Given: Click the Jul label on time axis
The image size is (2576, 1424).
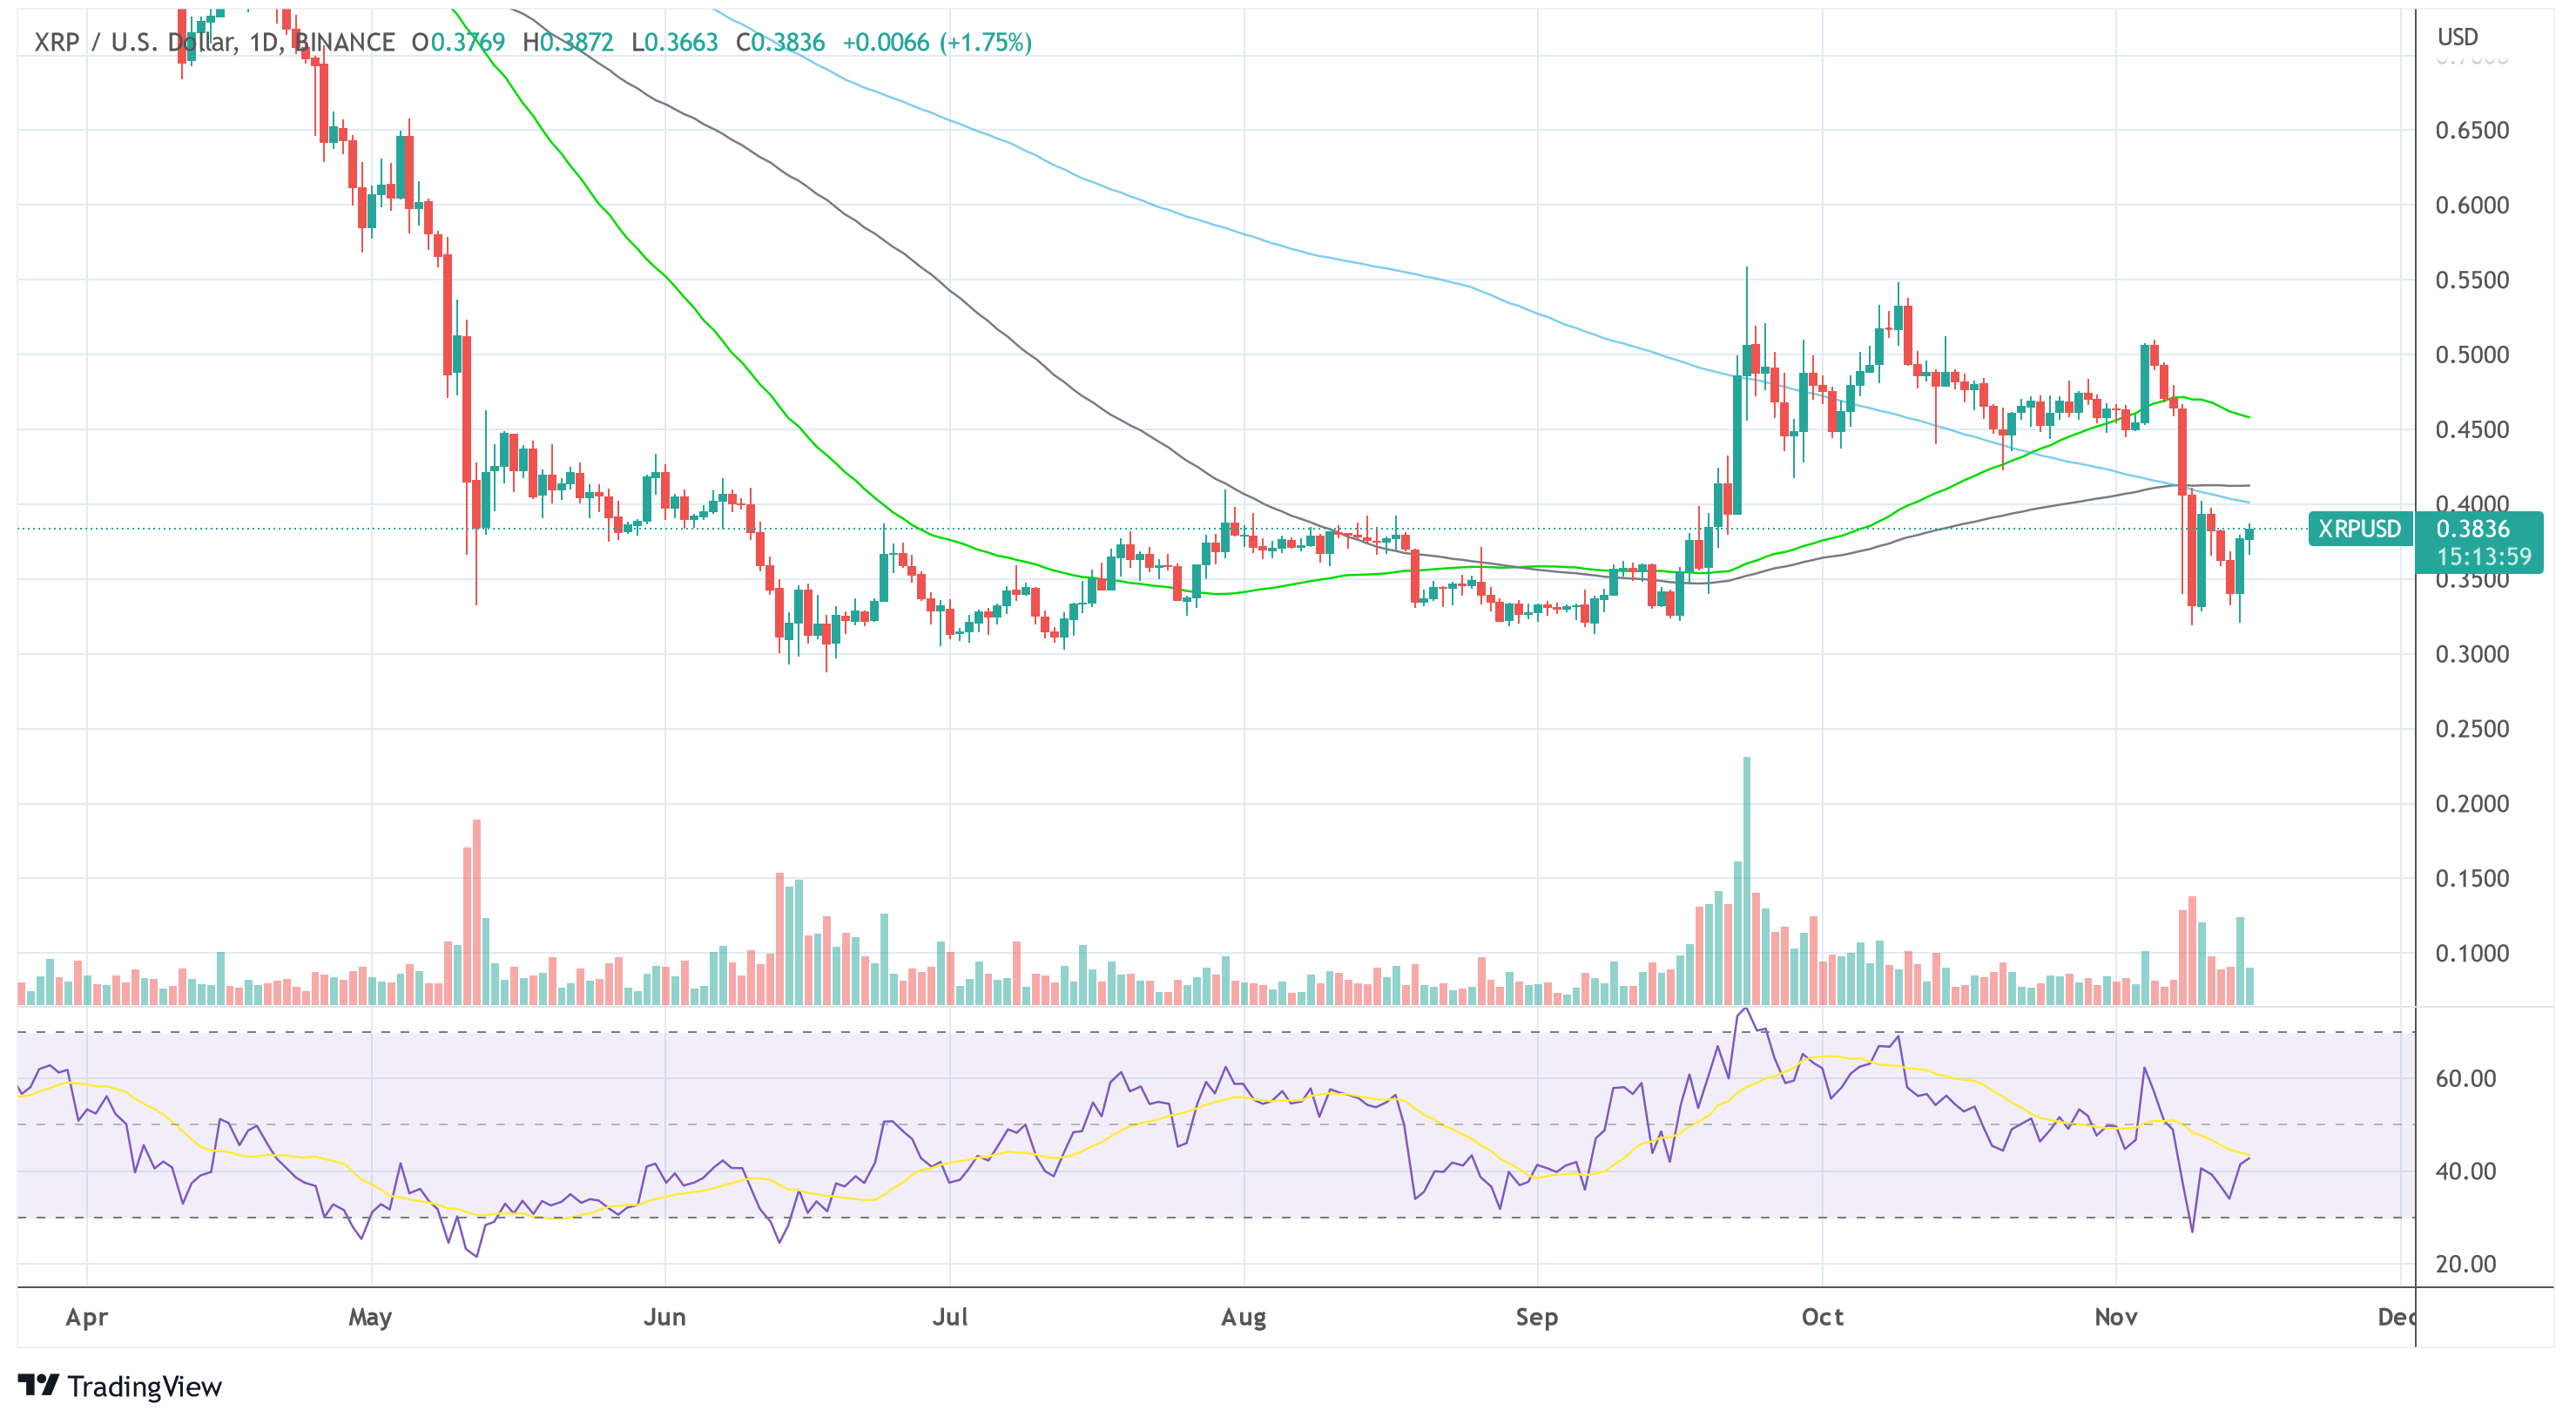Looking at the screenshot, I should tap(950, 1318).
